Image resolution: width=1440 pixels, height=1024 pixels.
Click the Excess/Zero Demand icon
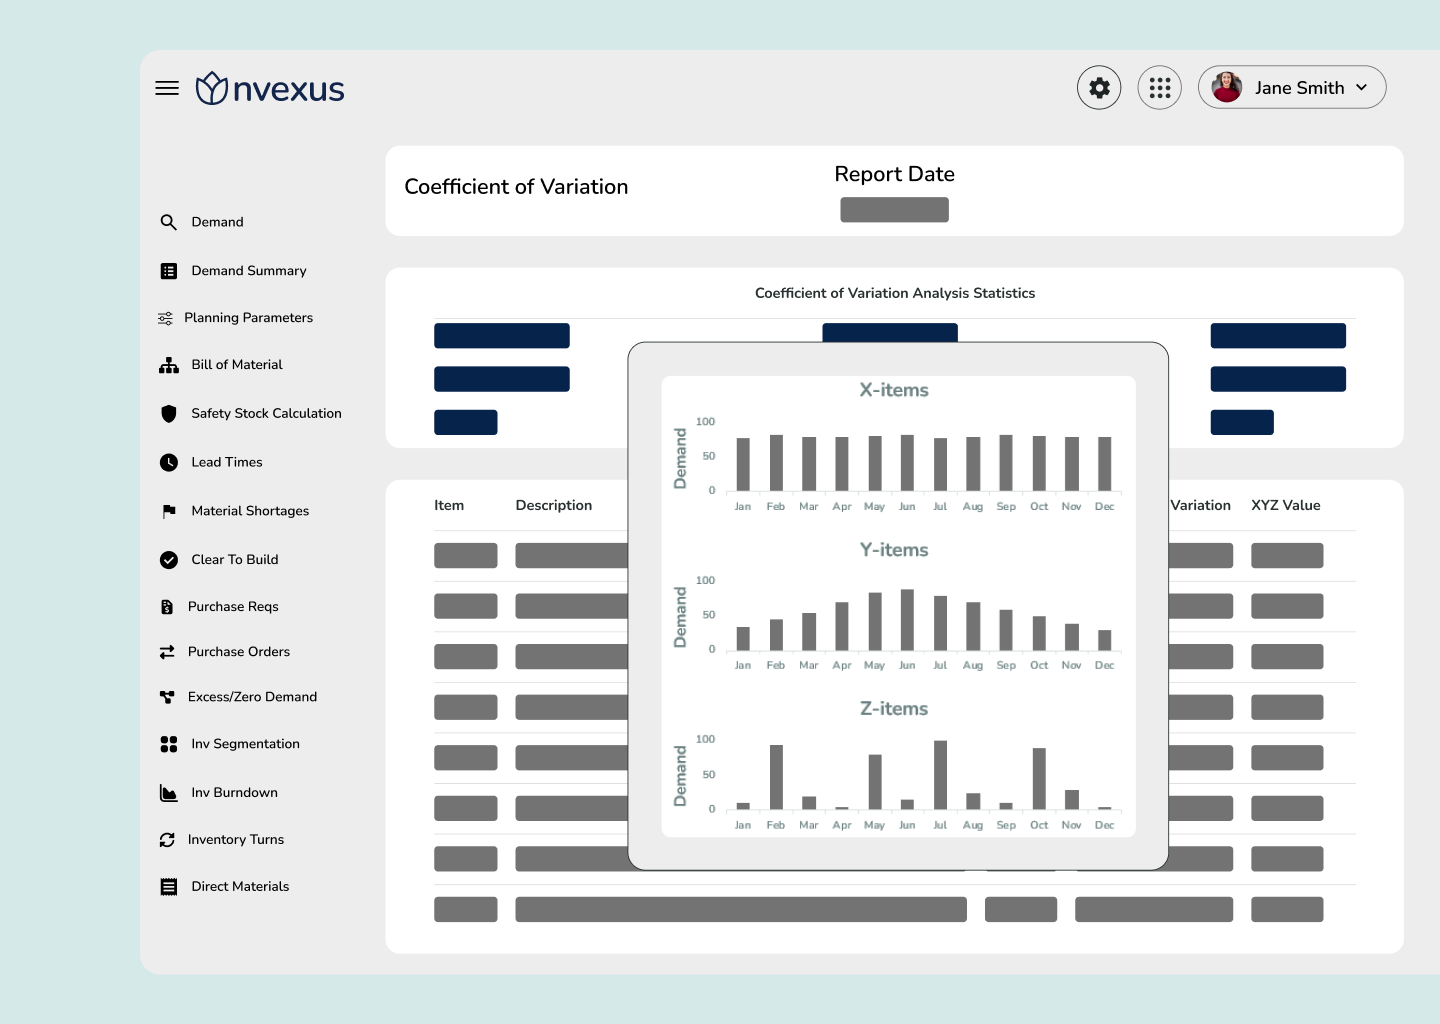(x=167, y=697)
